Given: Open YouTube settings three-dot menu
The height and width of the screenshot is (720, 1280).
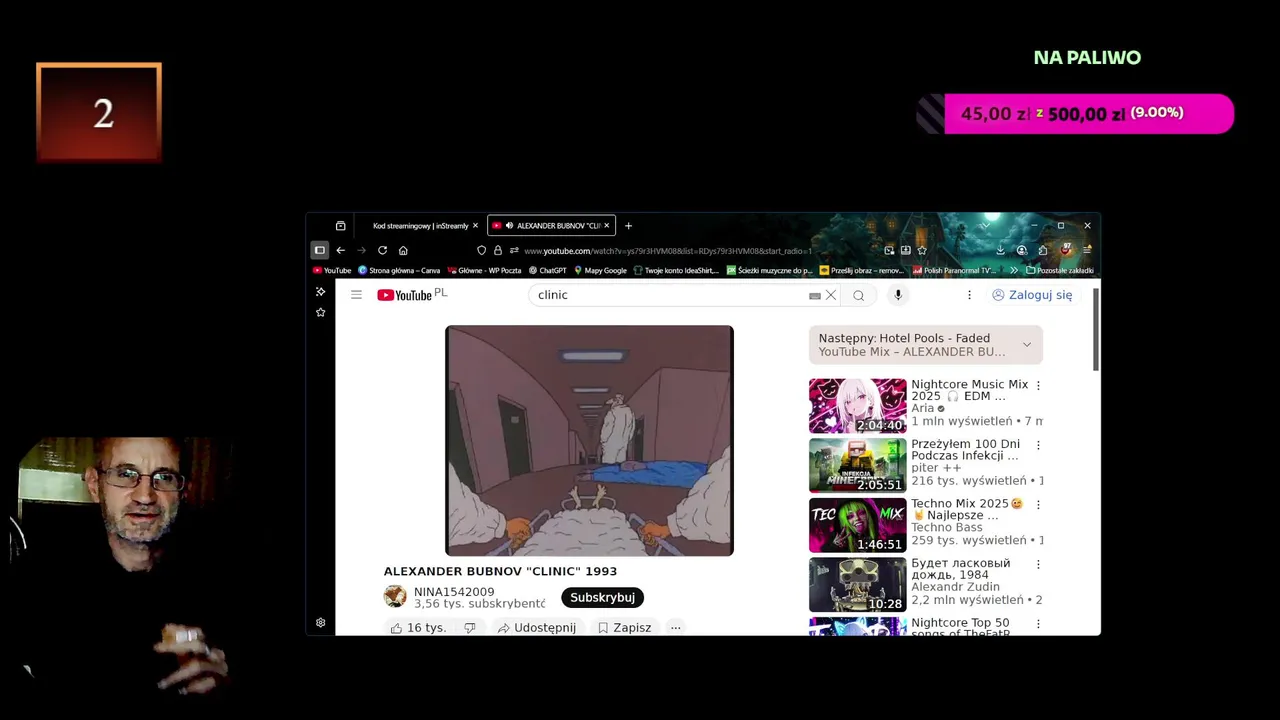Looking at the screenshot, I should tap(969, 295).
